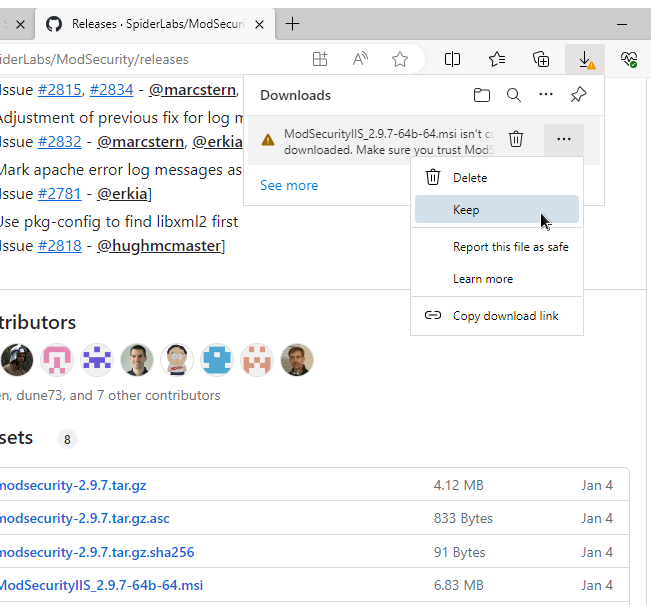The width and height of the screenshot is (651, 605).
Task: Open issue #2815 link
Action: tap(59, 90)
